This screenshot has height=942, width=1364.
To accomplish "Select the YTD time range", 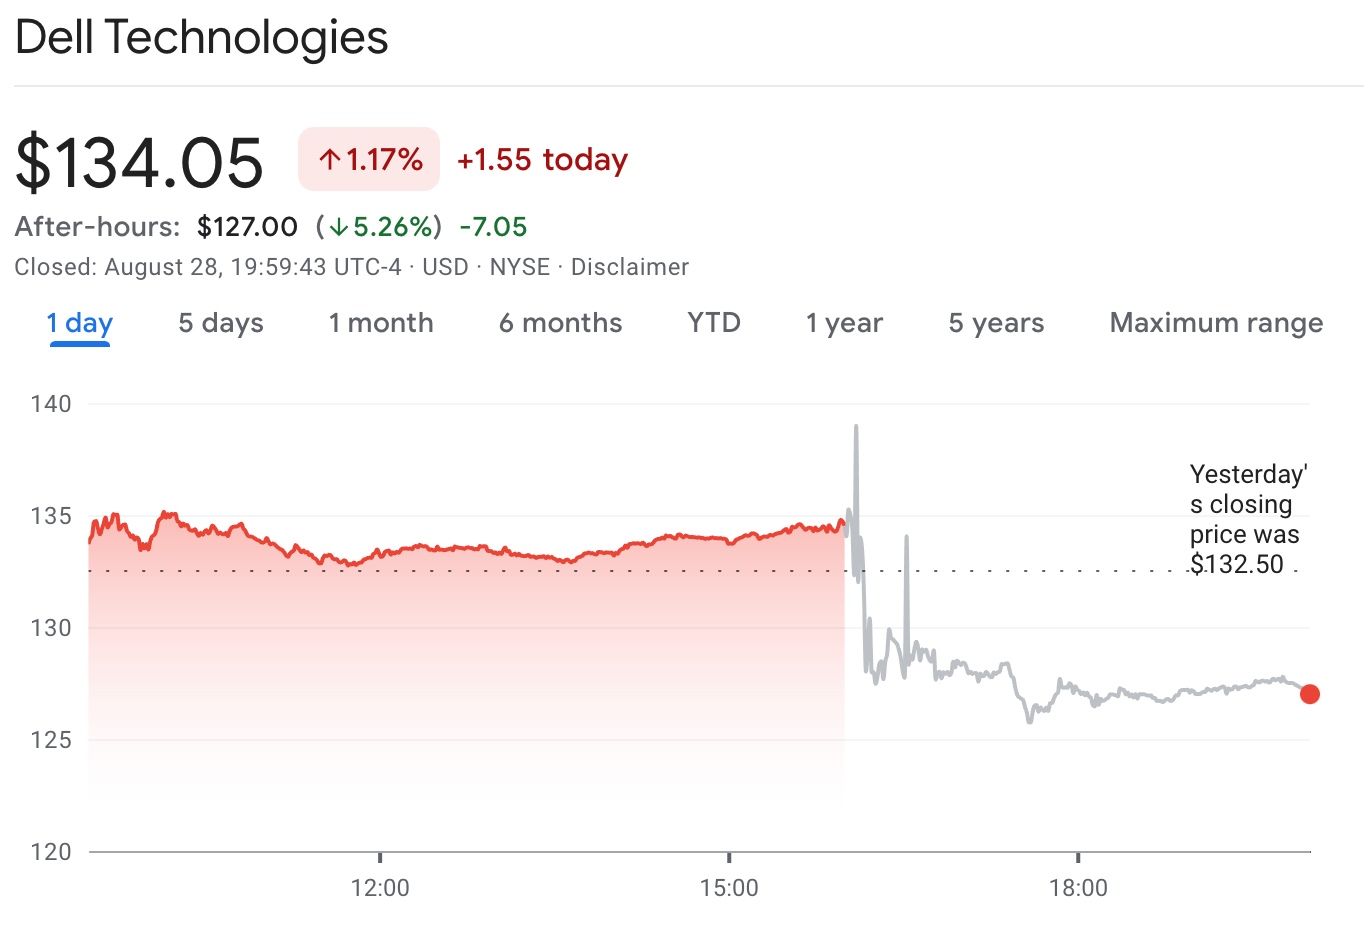I will 712,323.
